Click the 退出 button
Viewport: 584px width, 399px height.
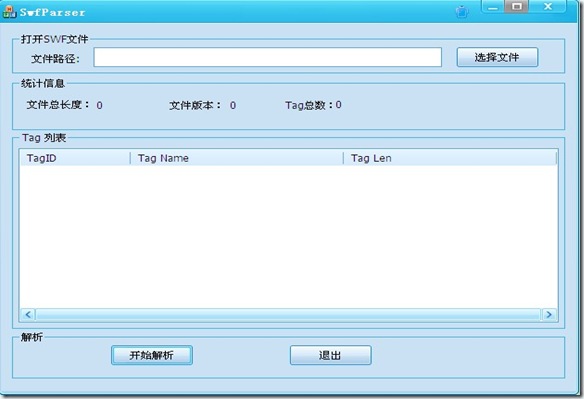coord(330,355)
